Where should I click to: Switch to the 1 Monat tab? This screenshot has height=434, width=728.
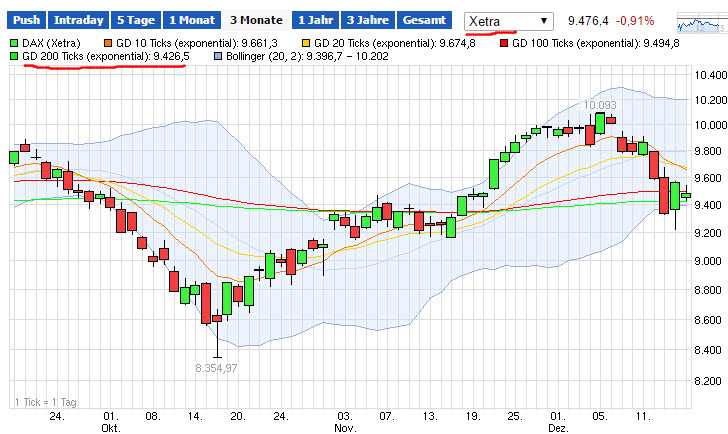(190, 20)
